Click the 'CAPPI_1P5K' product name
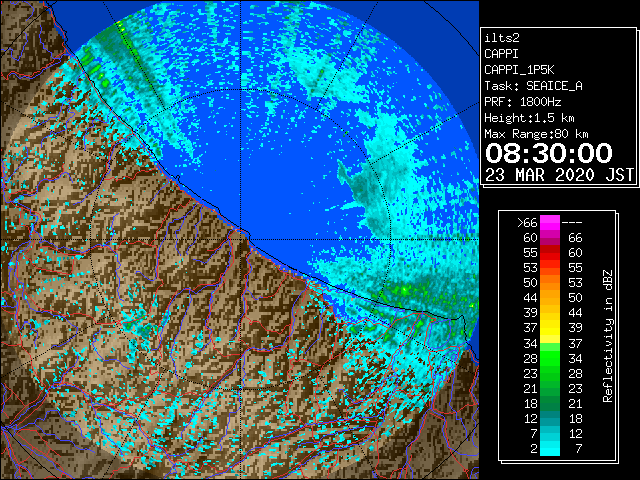The width and height of the screenshot is (640, 480). coord(519,70)
